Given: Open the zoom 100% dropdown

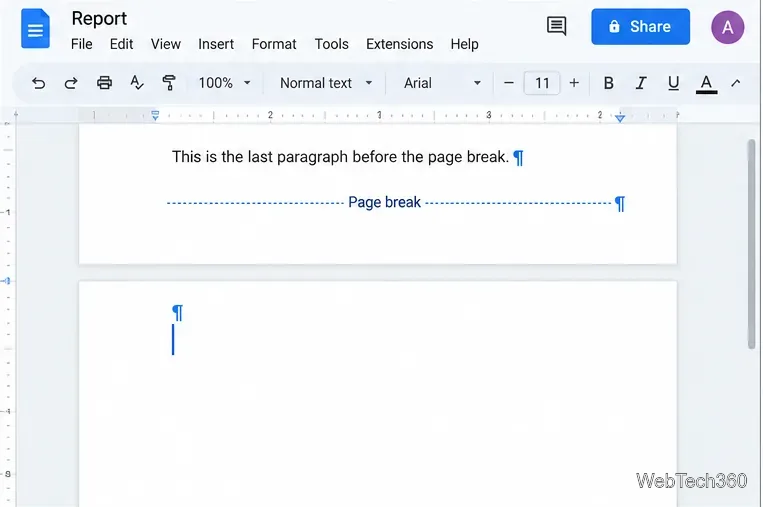Looking at the screenshot, I should click(224, 83).
